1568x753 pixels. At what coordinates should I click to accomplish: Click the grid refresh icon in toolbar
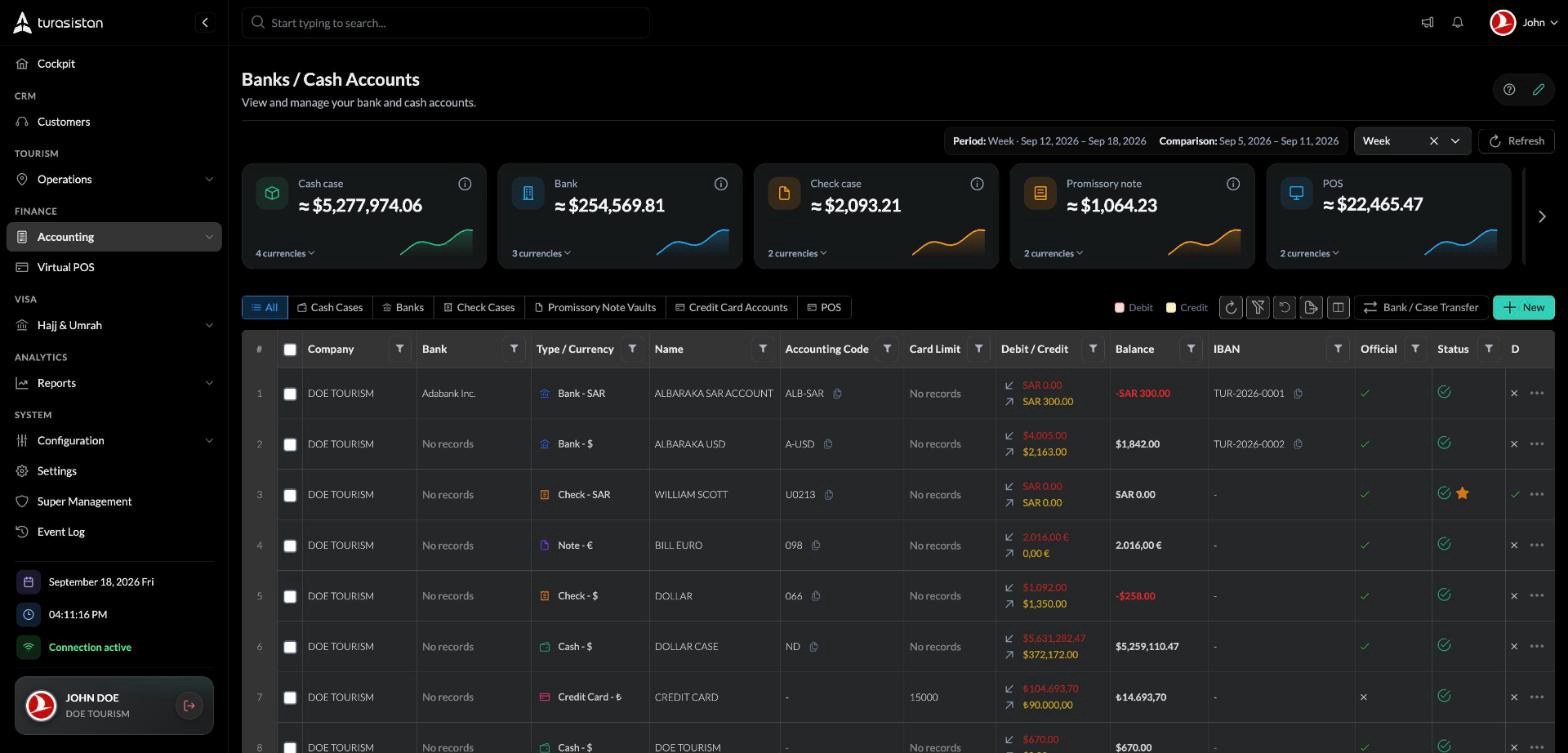[1231, 308]
